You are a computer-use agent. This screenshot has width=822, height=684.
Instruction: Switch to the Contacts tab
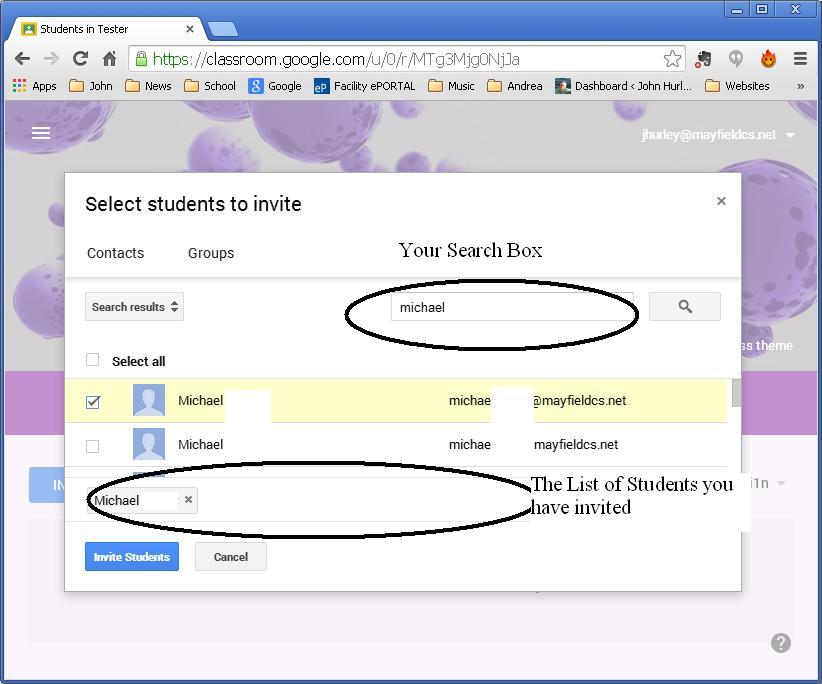pyautogui.click(x=115, y=253)
